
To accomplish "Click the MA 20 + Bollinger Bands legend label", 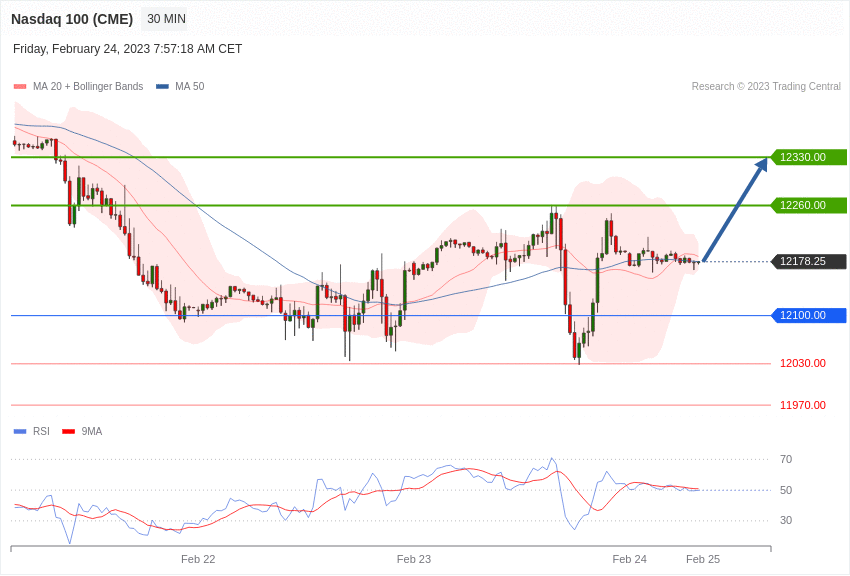I will [88, 86].
